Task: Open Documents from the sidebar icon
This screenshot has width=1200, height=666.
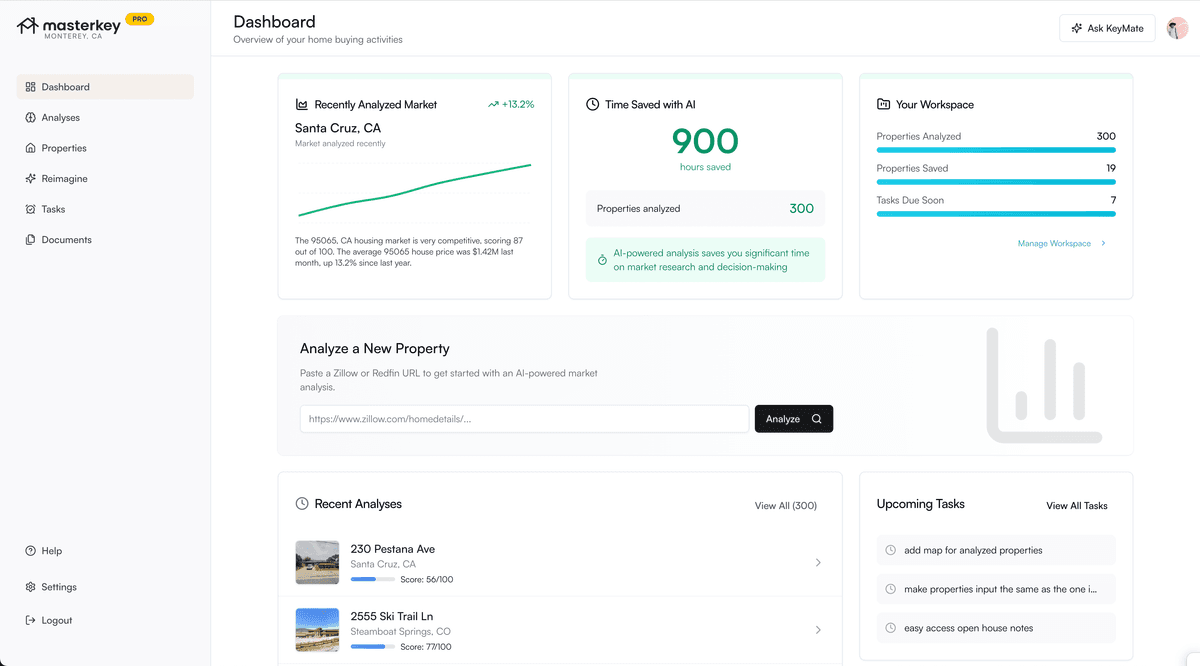Action: click(x=30, y=239)
